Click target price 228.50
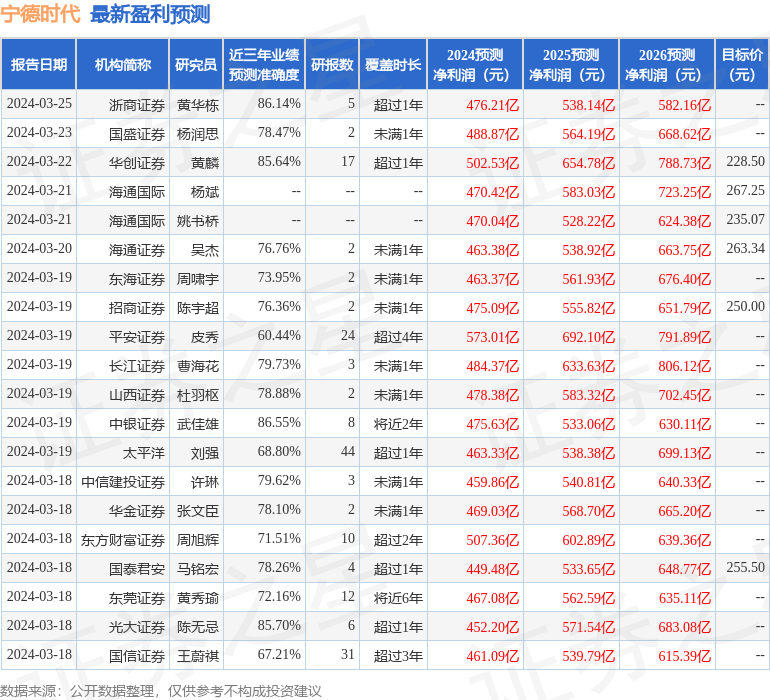 [x=745, y=162]
